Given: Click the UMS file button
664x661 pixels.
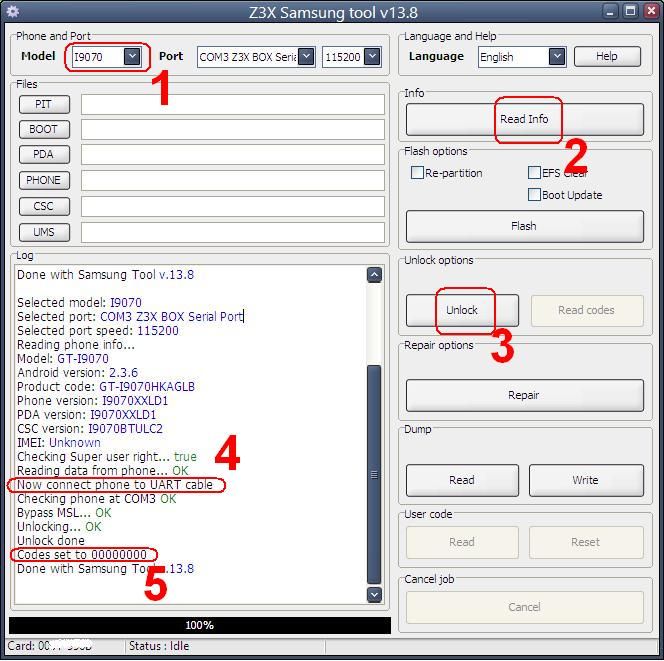Looking at the screenshot, I should [44, 232].
